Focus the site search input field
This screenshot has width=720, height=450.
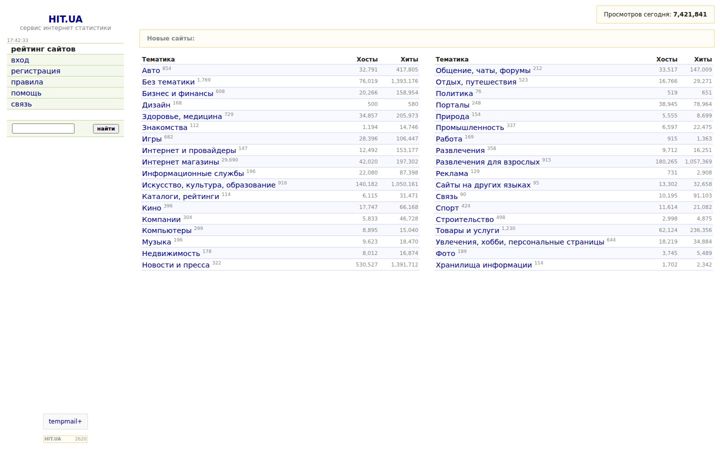click(43, 129)
